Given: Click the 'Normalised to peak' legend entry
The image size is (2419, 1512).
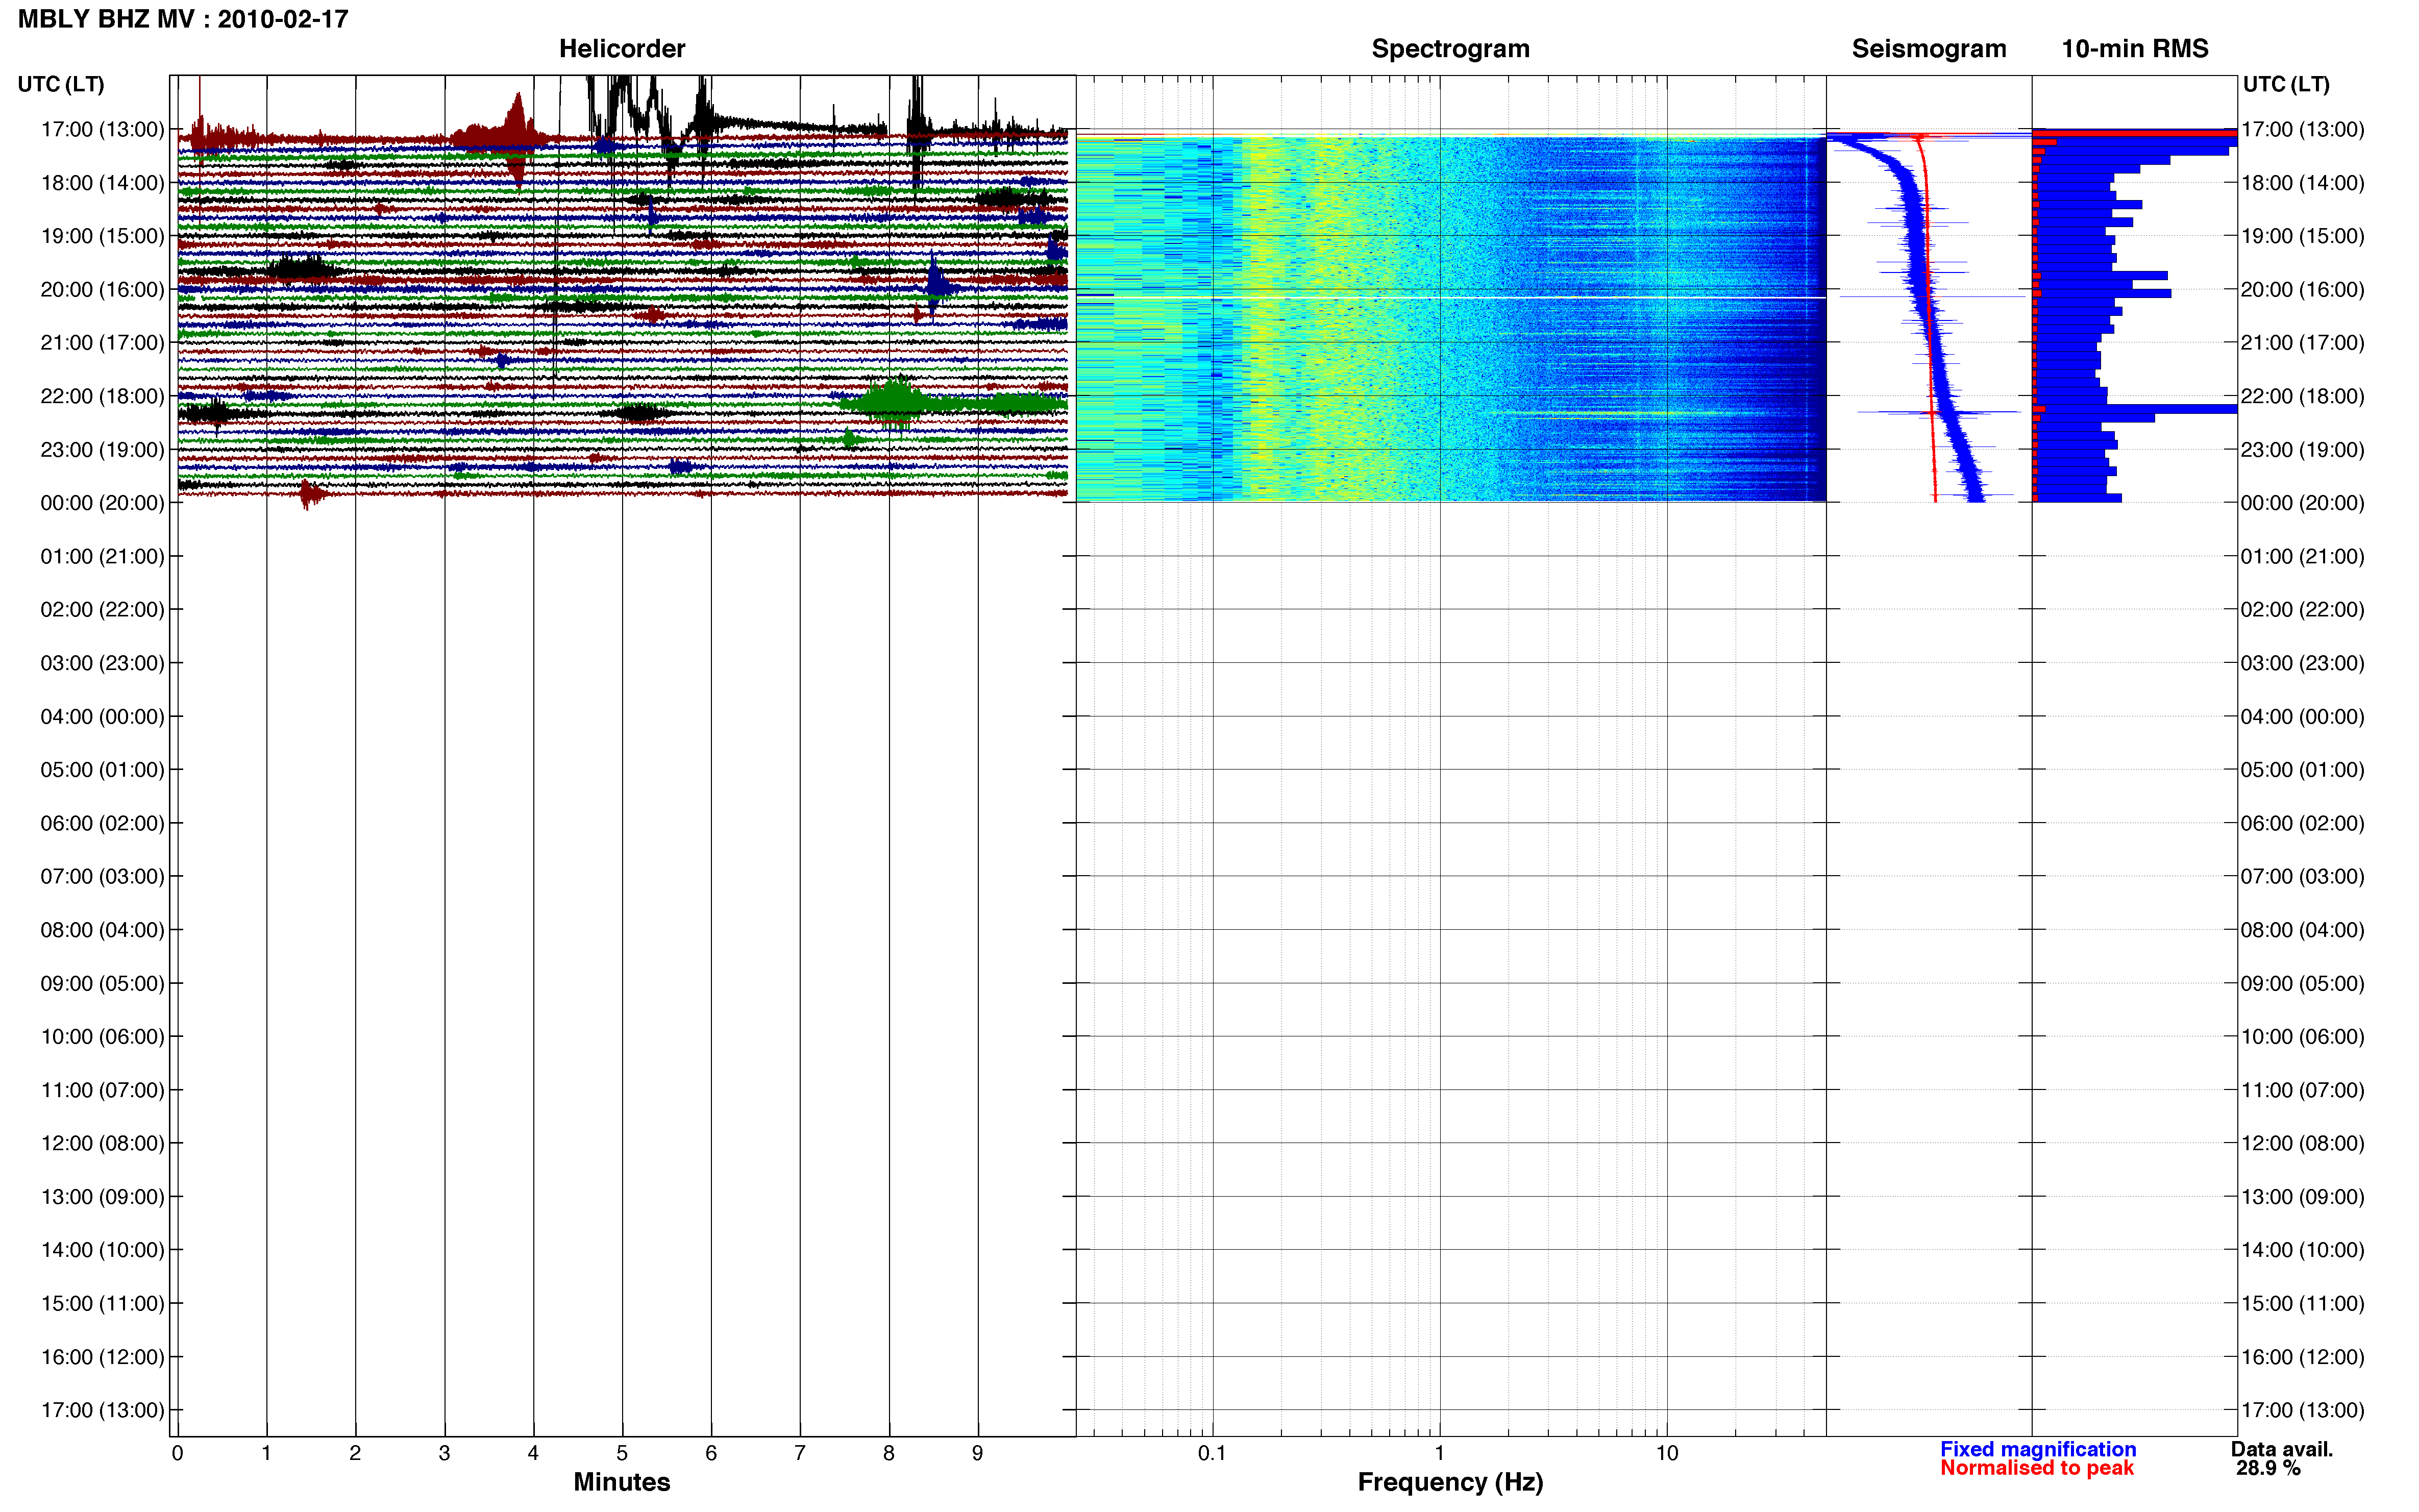Looking at the screenshot, I should pos(2036,1468).
